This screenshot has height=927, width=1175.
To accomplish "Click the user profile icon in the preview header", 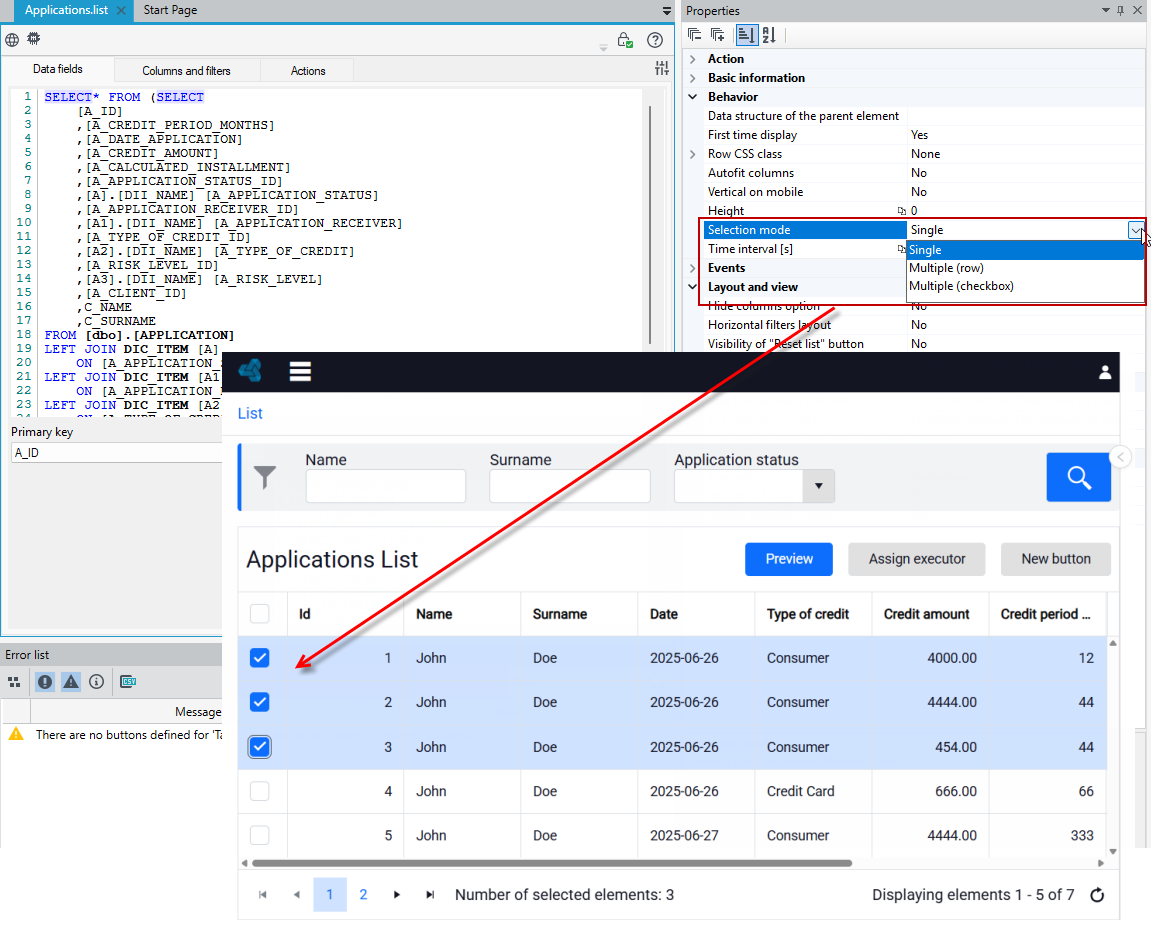I will pyautogui.click(x=1105, y=372).
